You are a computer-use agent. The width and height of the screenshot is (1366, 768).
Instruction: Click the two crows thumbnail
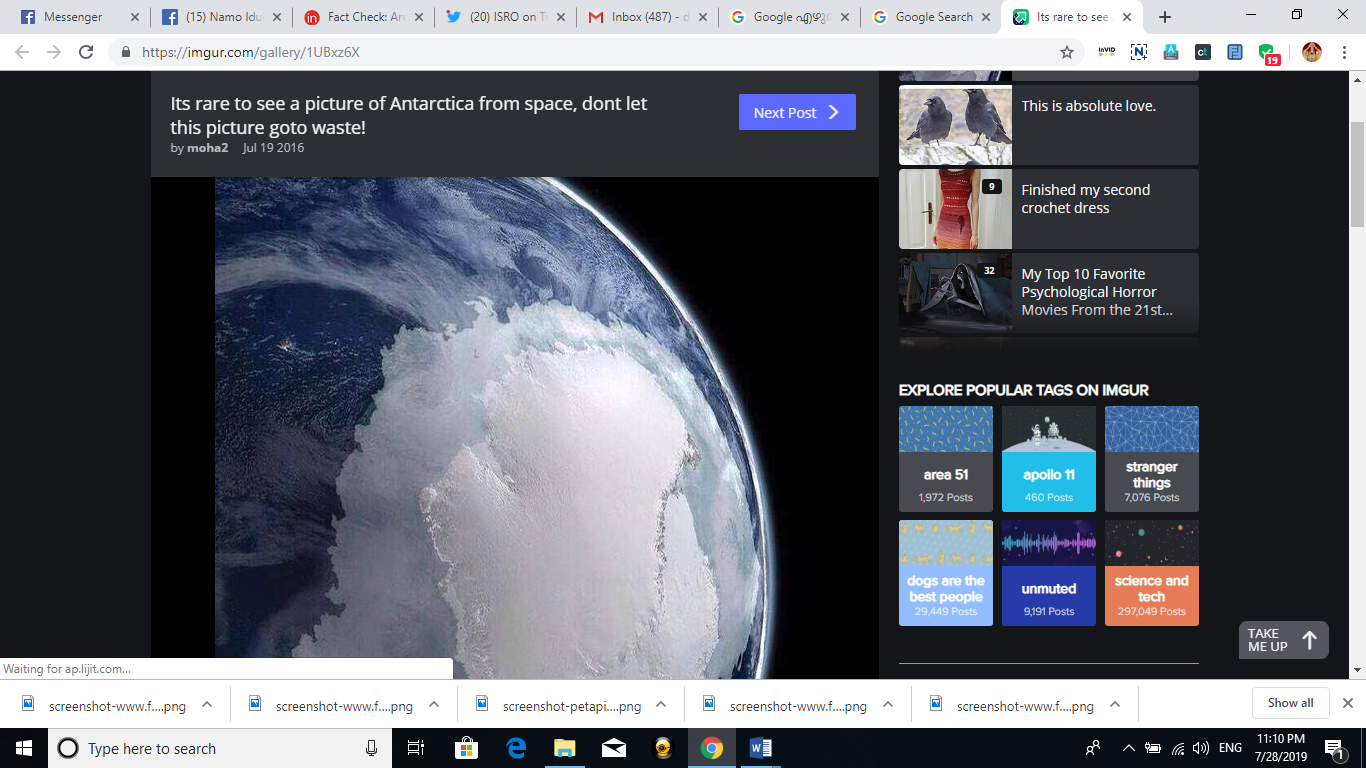(x=955, y=125)
